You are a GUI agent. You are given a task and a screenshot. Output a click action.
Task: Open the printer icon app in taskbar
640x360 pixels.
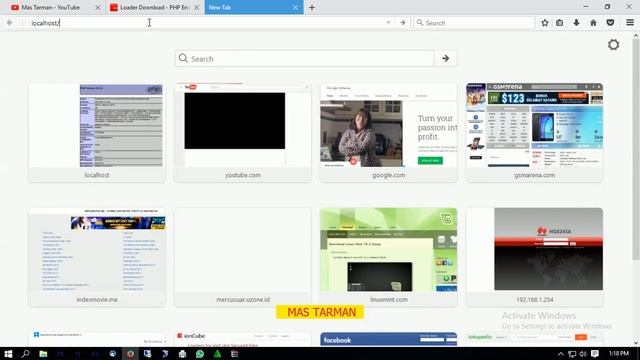tap(182, 353)
